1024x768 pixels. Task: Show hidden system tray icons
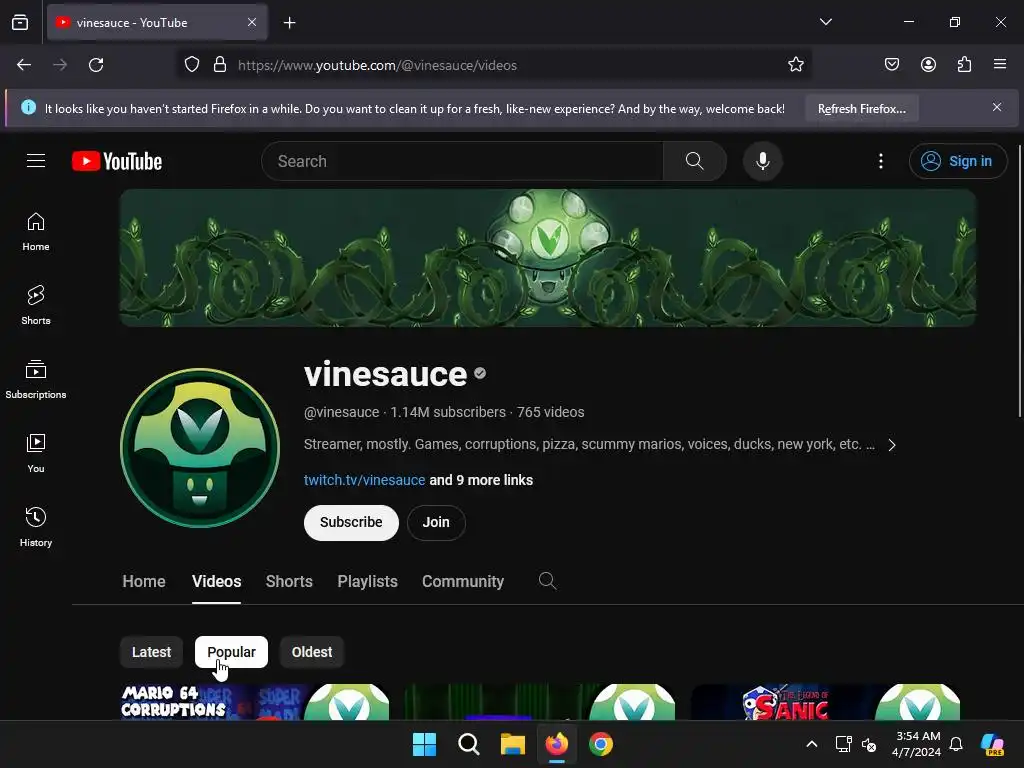(812, 744)
